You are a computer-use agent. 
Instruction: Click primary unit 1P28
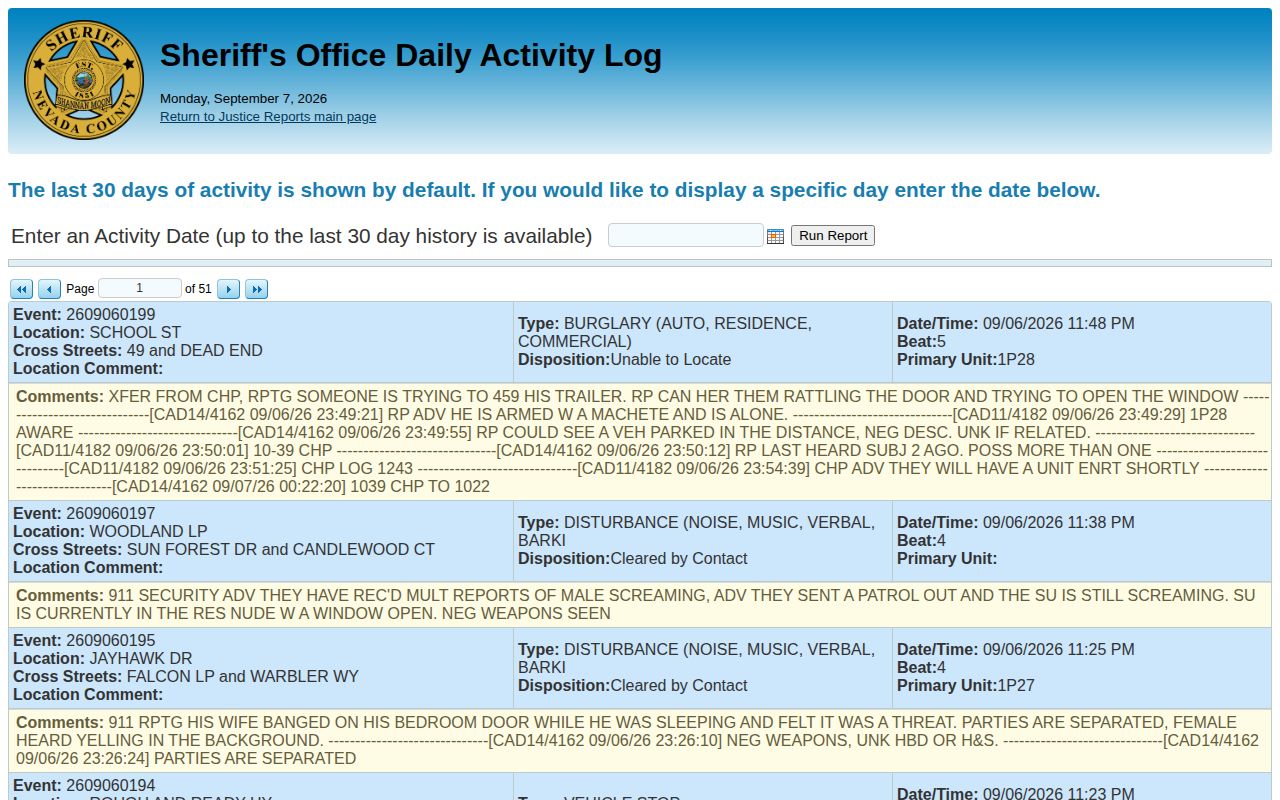1016,360
